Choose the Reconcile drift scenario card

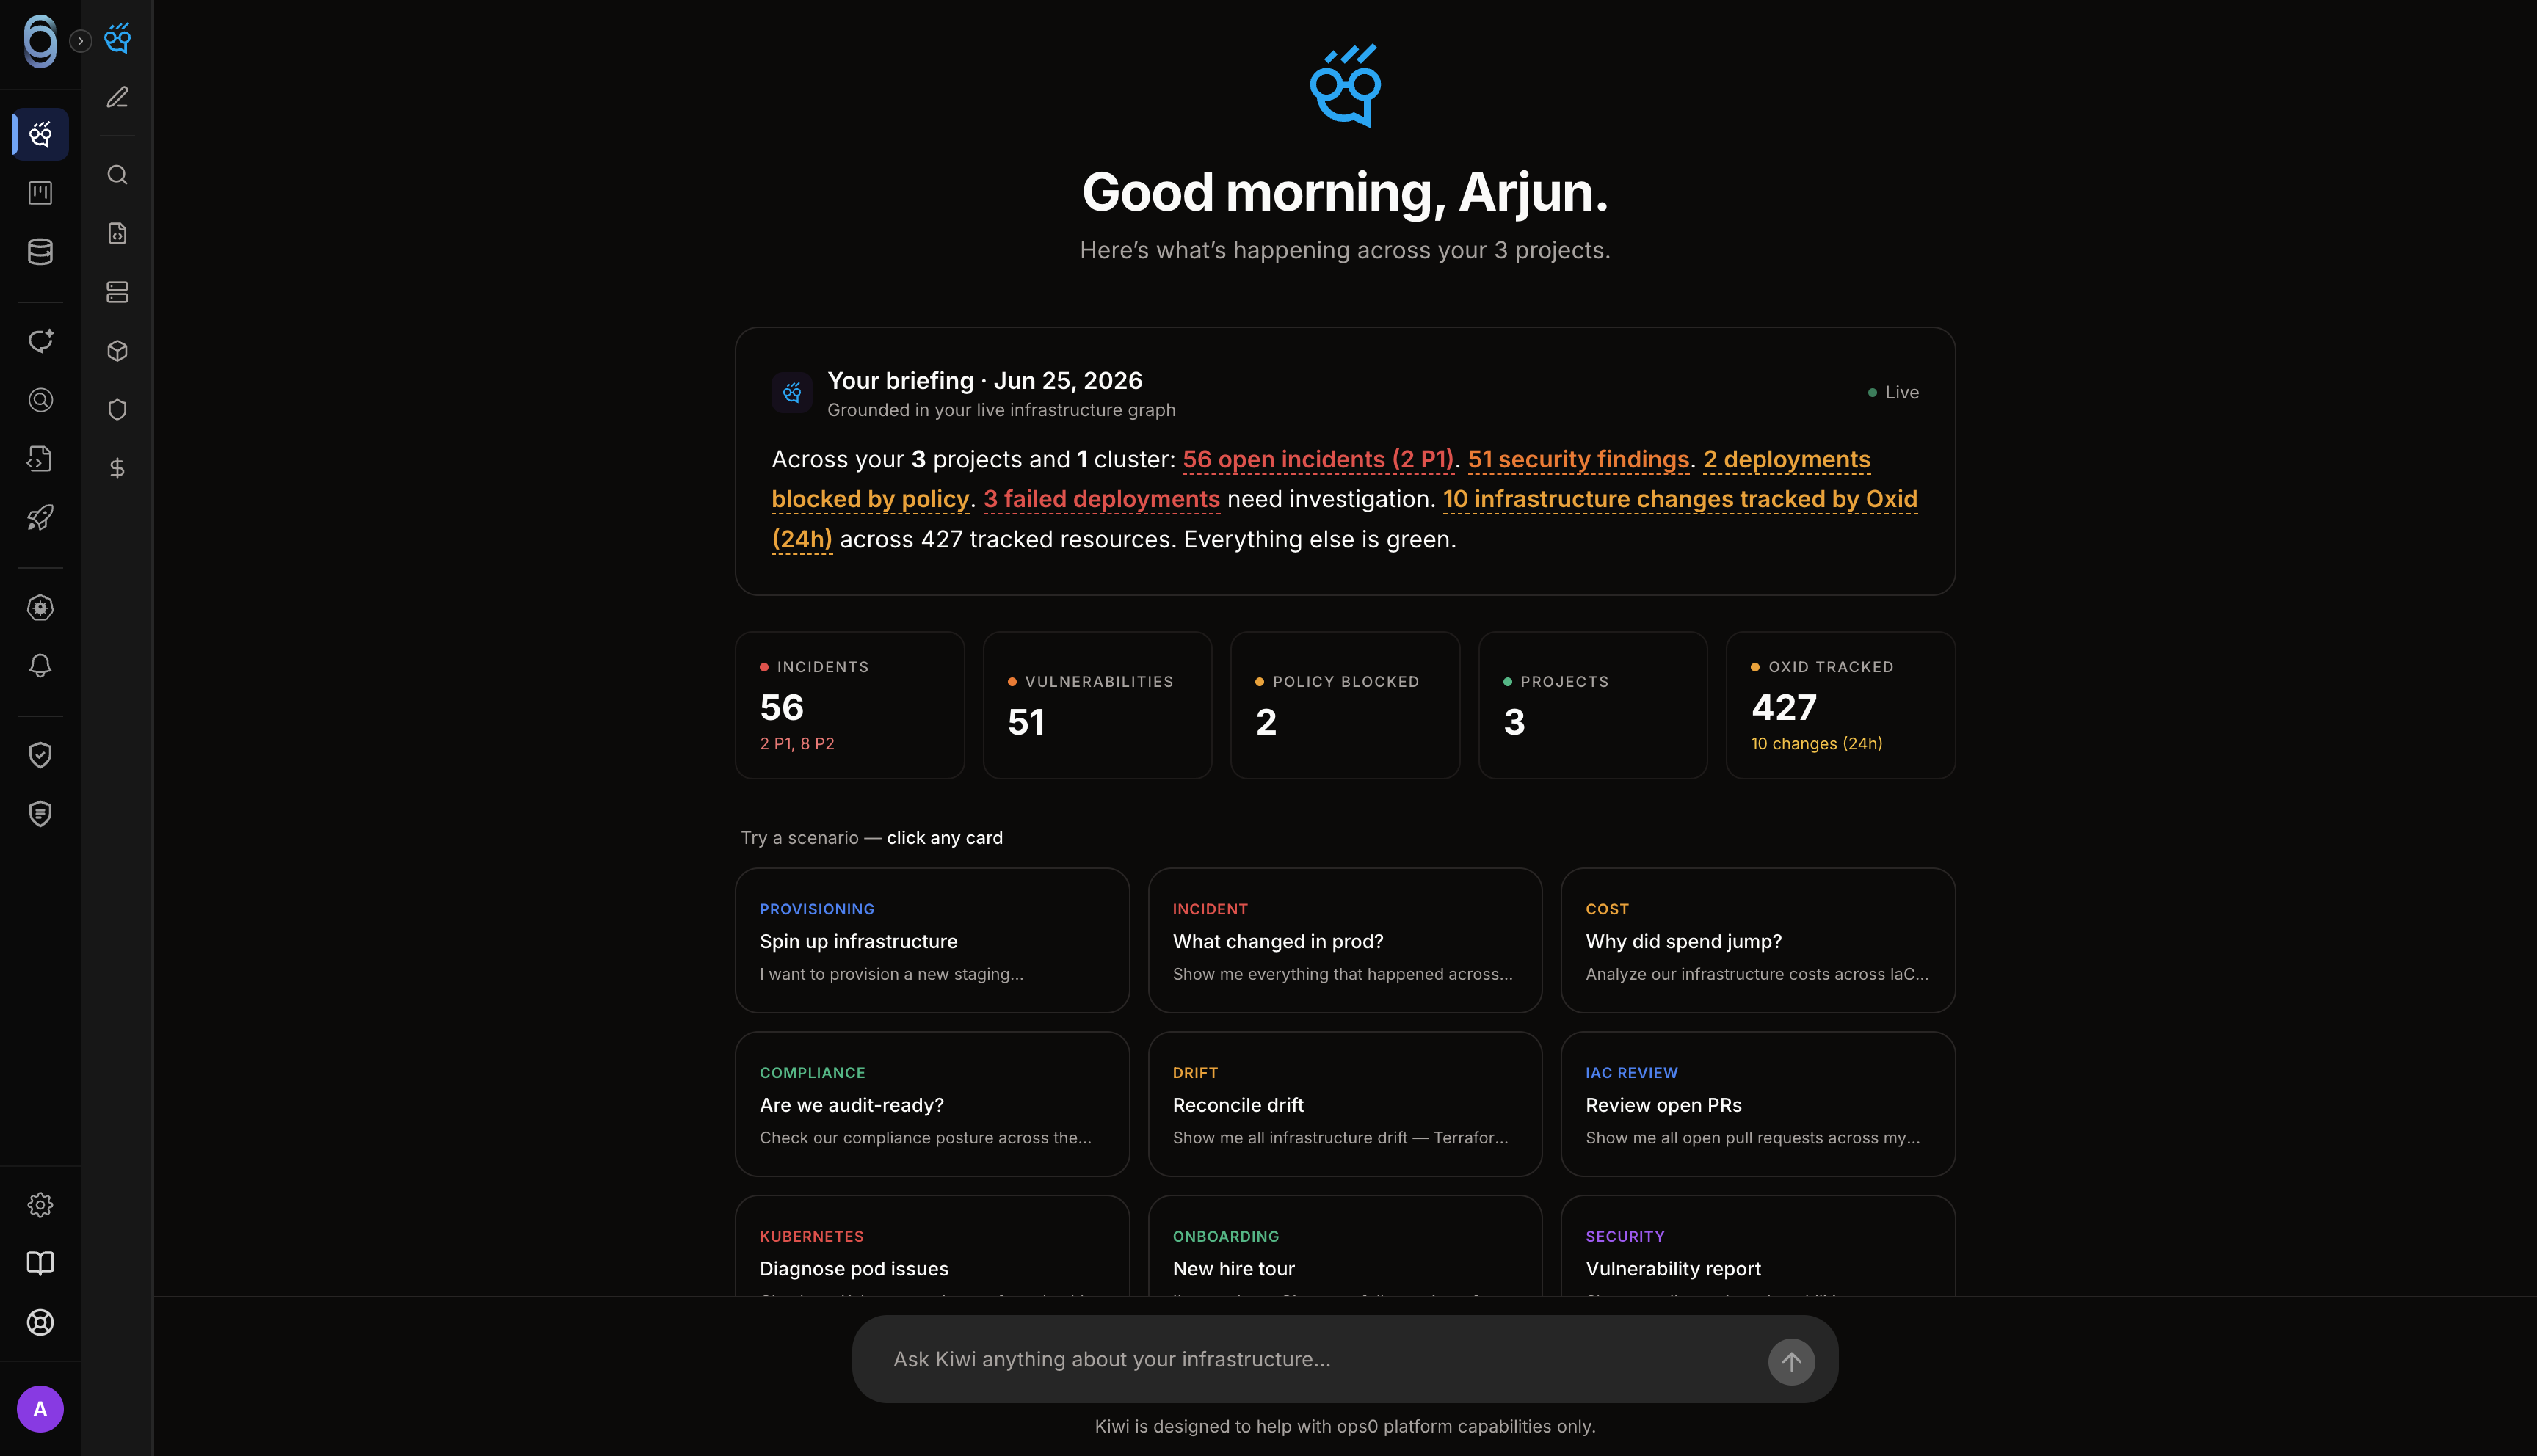tap(1344, 1104)
